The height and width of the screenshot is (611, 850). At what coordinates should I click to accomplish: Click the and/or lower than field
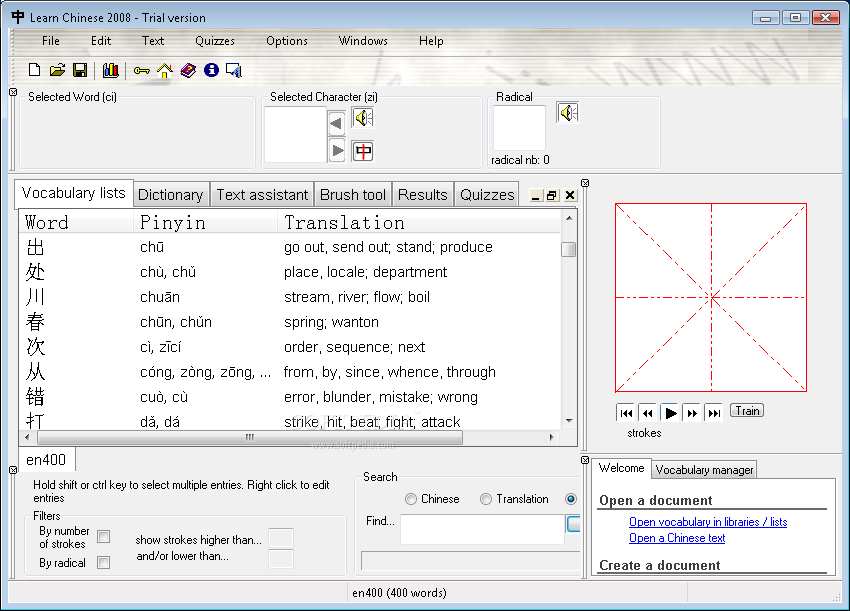tap(281, 558)
